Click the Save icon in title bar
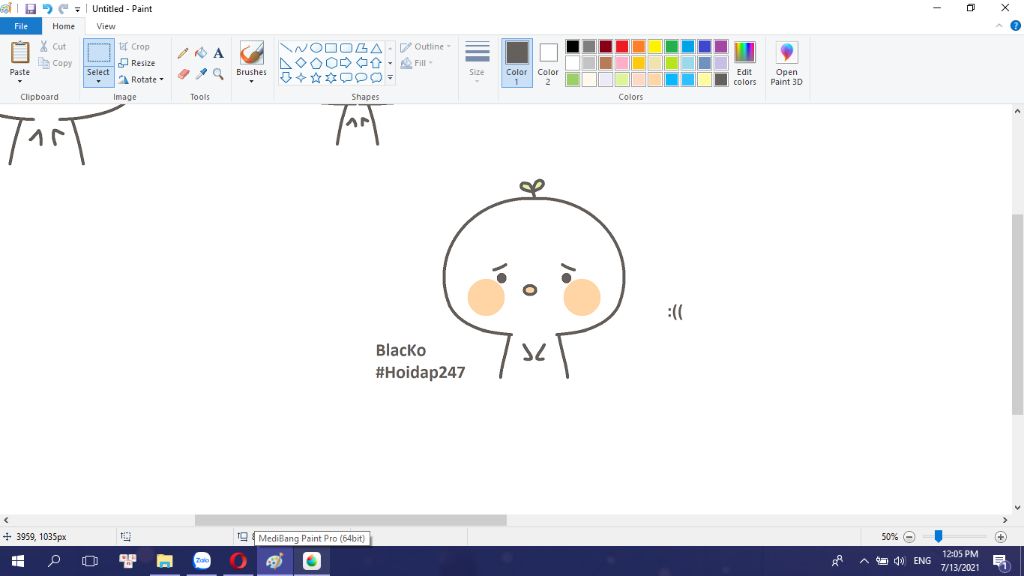1024x576 pixels. (x=31, y=9)
